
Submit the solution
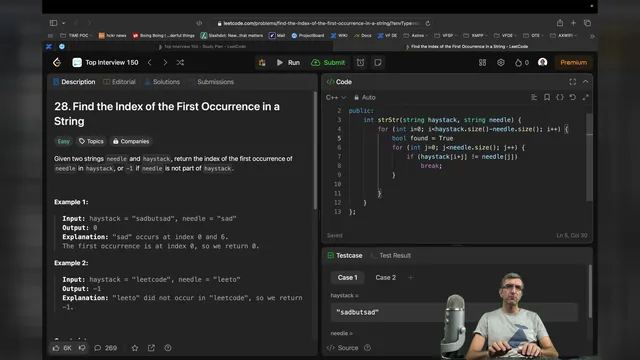tap(328, 62)
